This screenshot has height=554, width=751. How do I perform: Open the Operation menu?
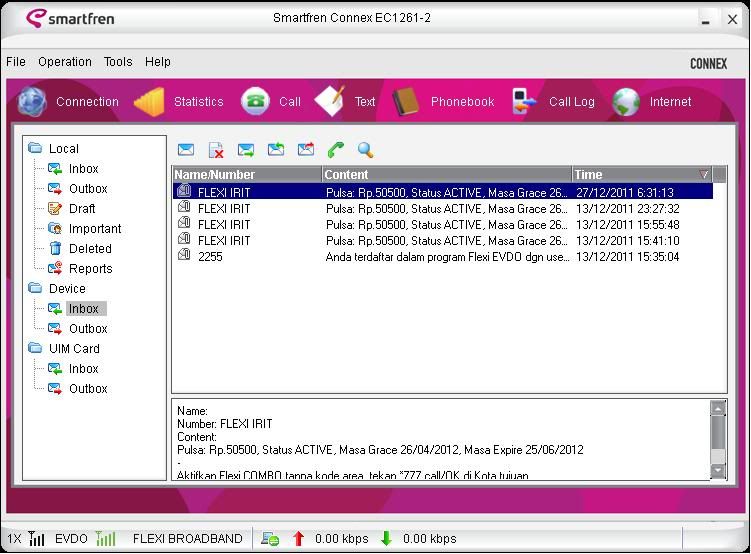[65, 62]
